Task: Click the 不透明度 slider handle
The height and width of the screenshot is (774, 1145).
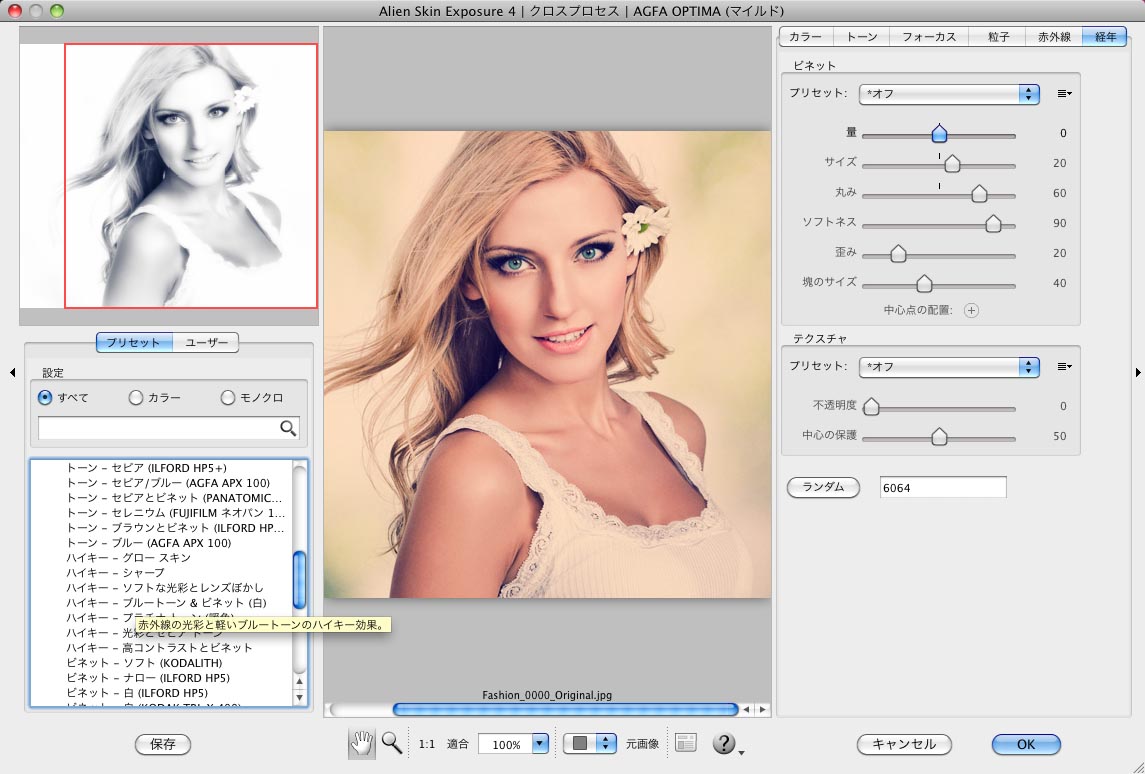Action: (871, 406)
